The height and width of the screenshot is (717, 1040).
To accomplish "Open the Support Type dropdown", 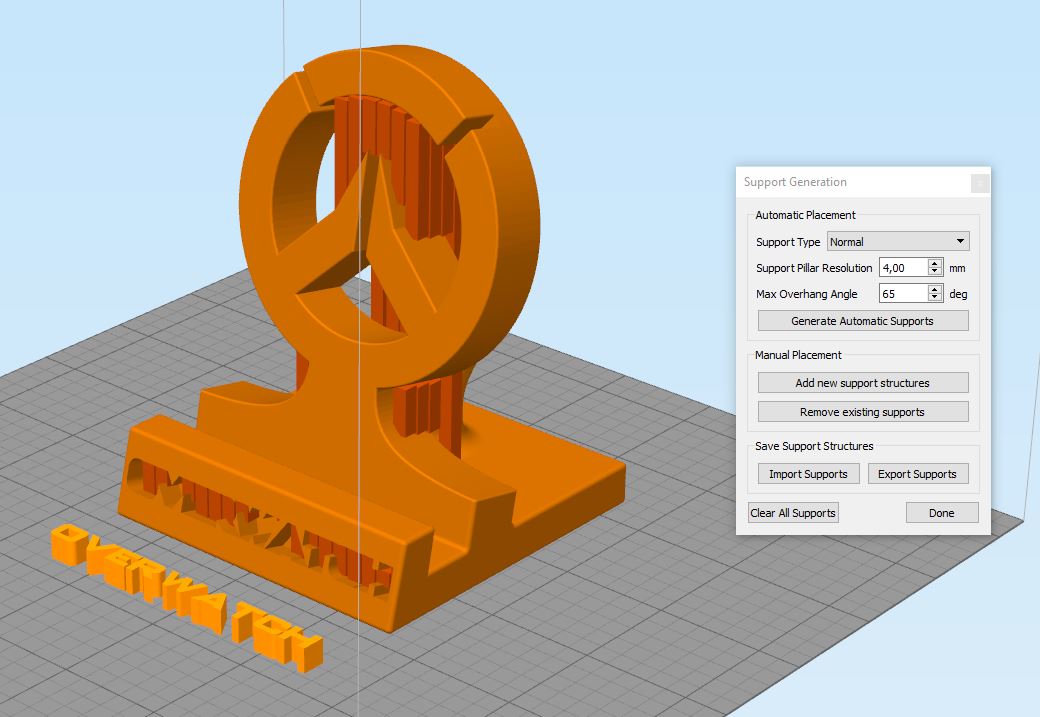I will [x=898, y=241].
